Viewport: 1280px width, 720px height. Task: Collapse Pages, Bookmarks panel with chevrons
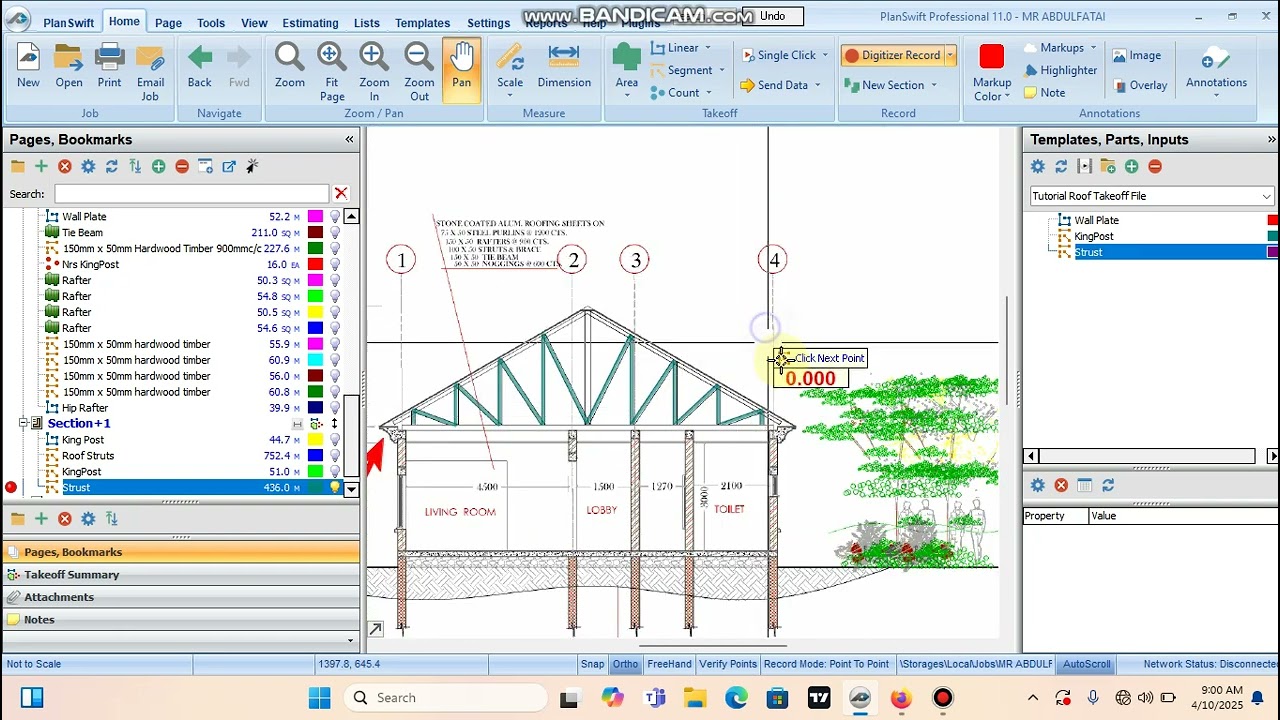tap(349, 140)
